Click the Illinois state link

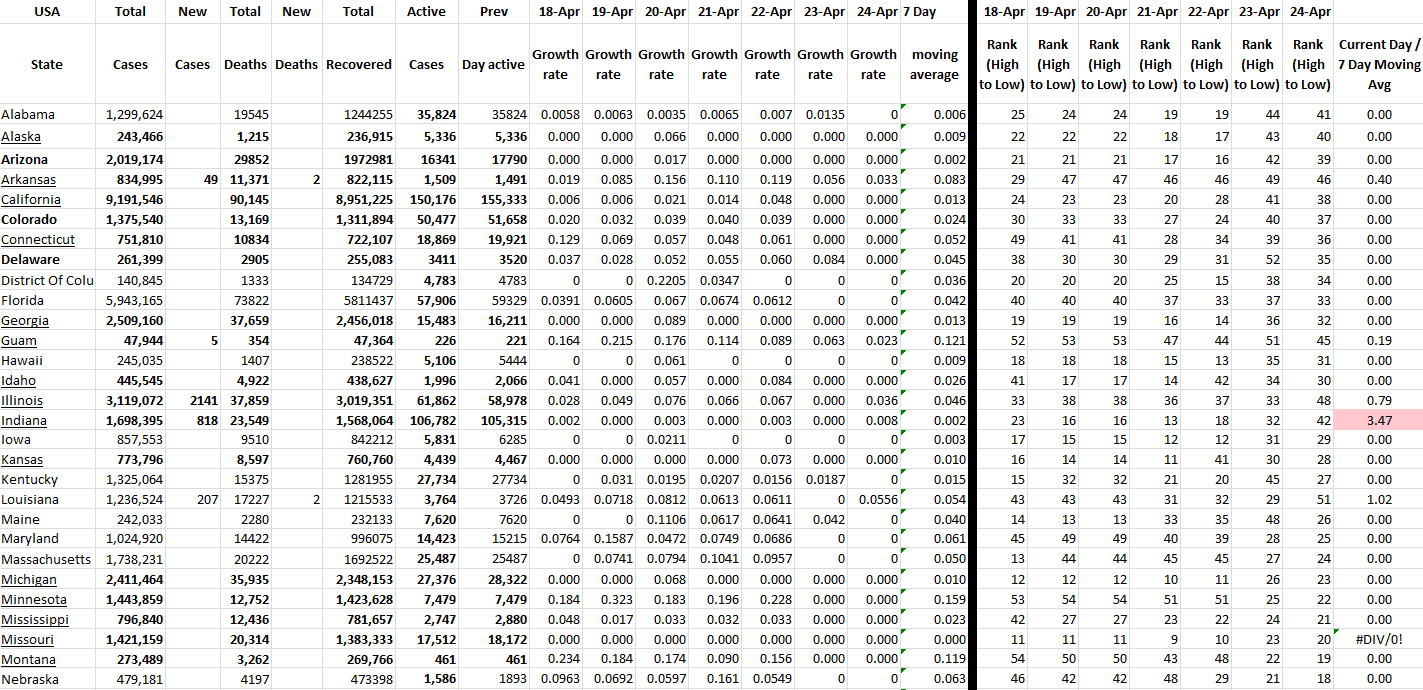(22, 400)
